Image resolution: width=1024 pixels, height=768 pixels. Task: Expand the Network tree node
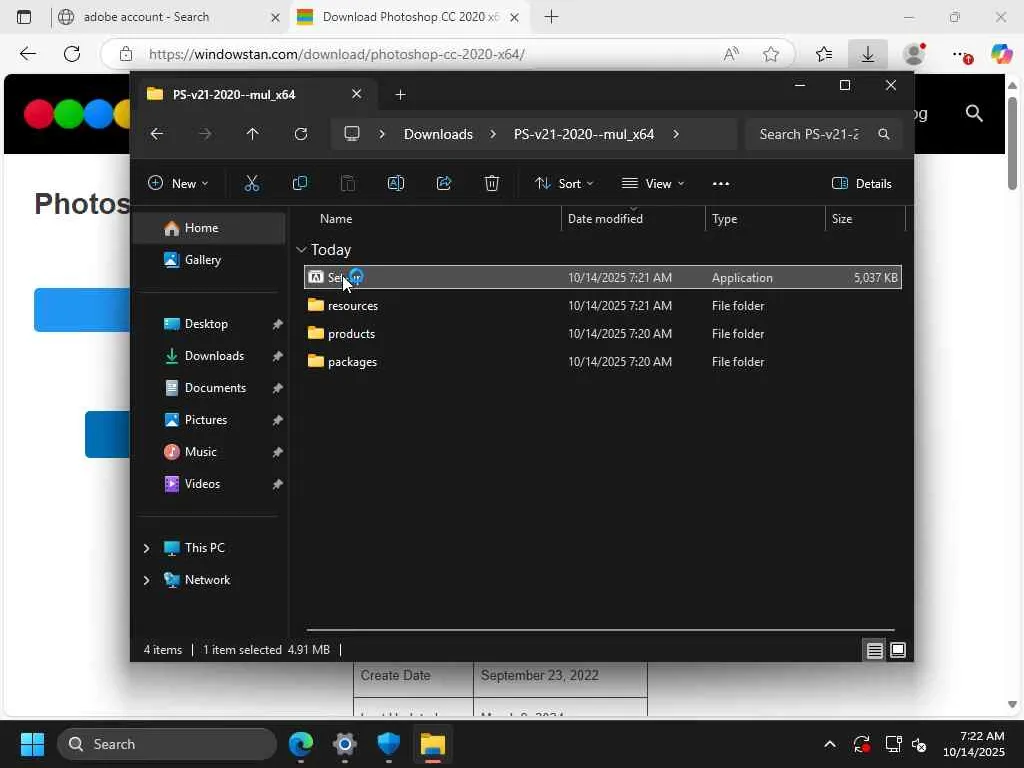point(146,580)
